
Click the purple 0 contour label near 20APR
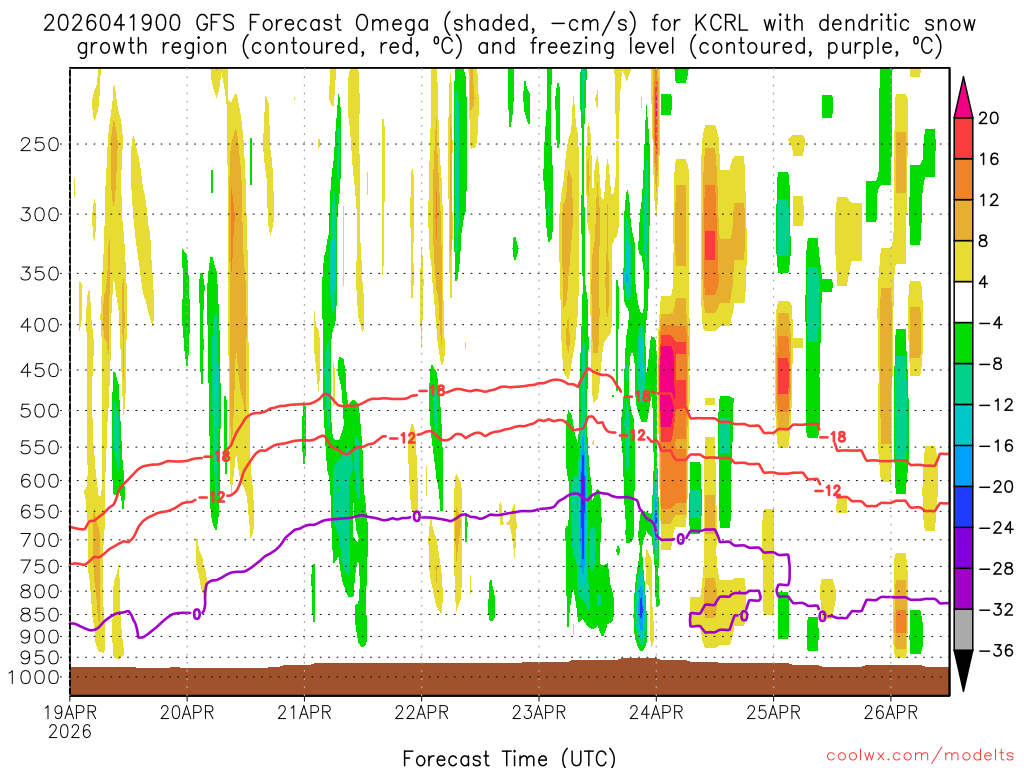tap(197, 614)
